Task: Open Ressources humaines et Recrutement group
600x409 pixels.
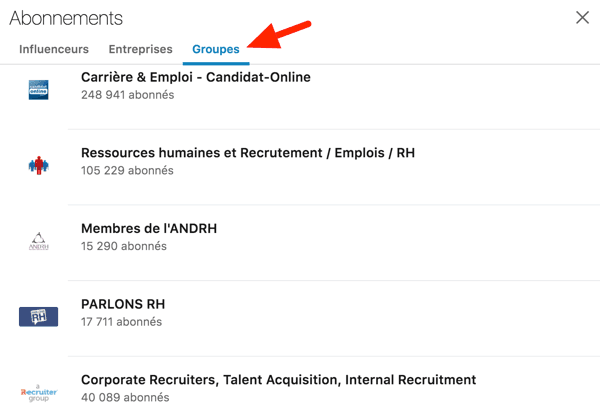Action: coord(247,153)
